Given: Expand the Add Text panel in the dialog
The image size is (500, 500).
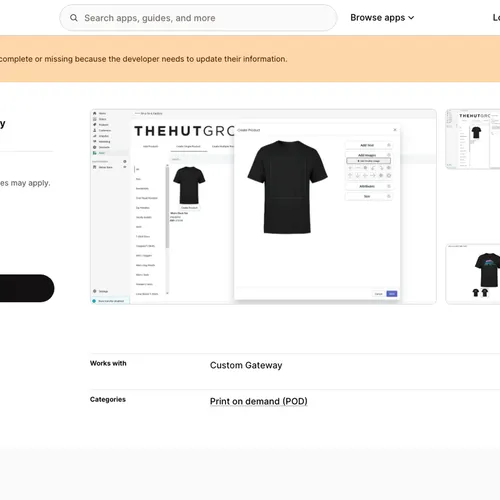Looking at the screenshot, I should [368, 145].
